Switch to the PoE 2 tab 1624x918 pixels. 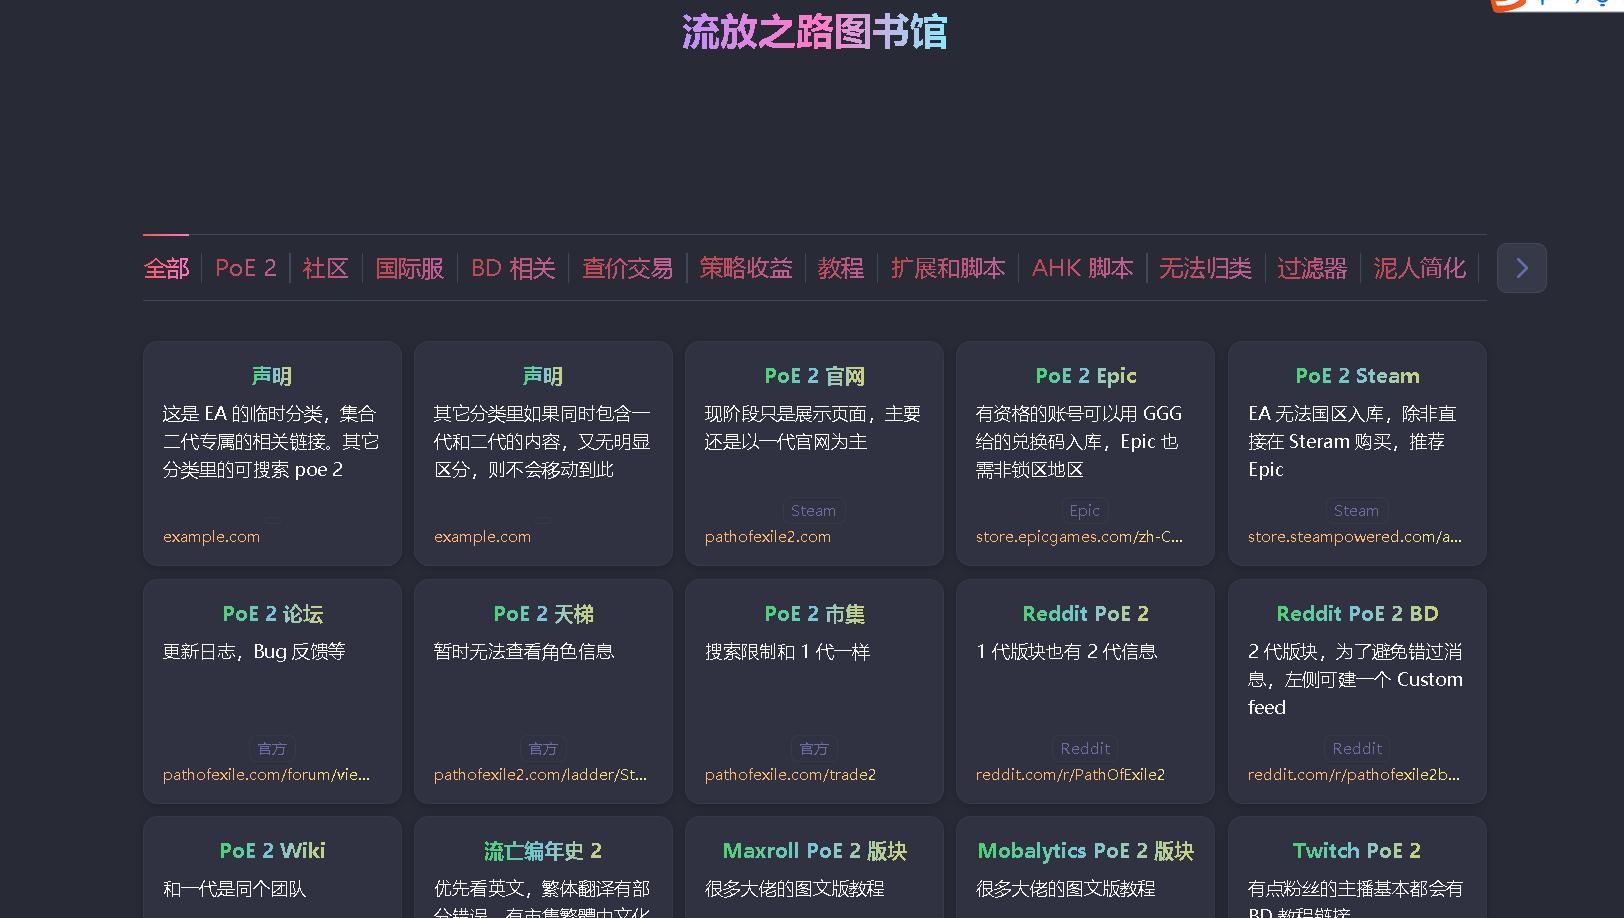[x=246, y=268]
